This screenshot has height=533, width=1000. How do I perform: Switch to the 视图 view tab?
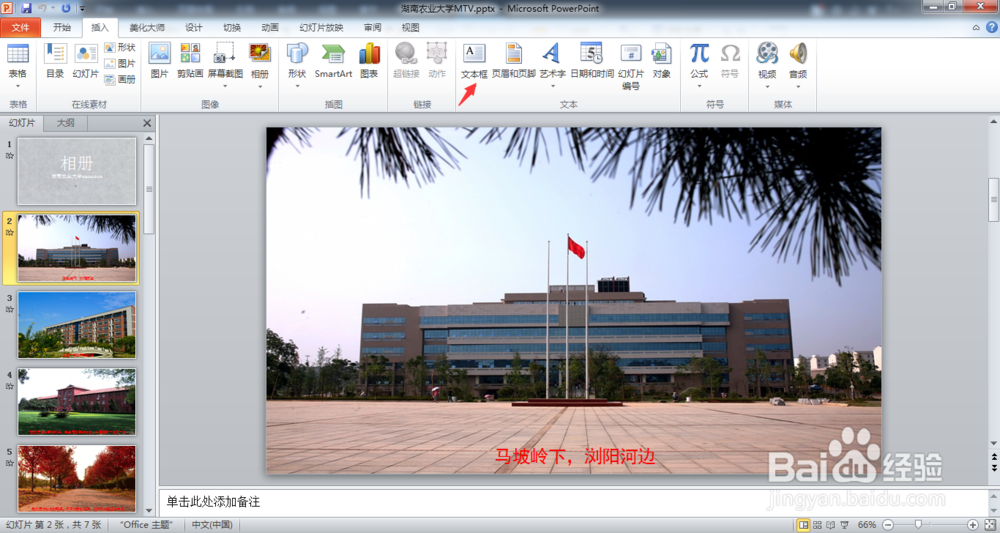pyautogui.click(x=410, y=27)
